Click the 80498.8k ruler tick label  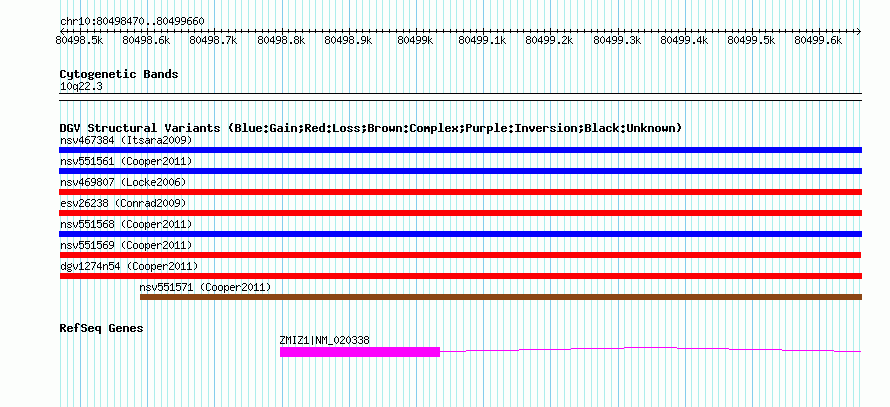[281, 40]
